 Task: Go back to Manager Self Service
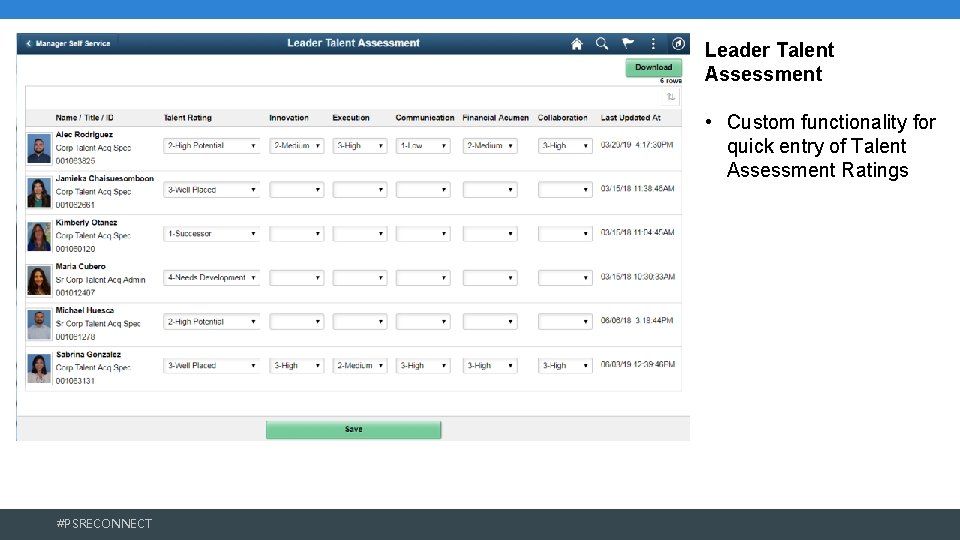coord(68,43)
